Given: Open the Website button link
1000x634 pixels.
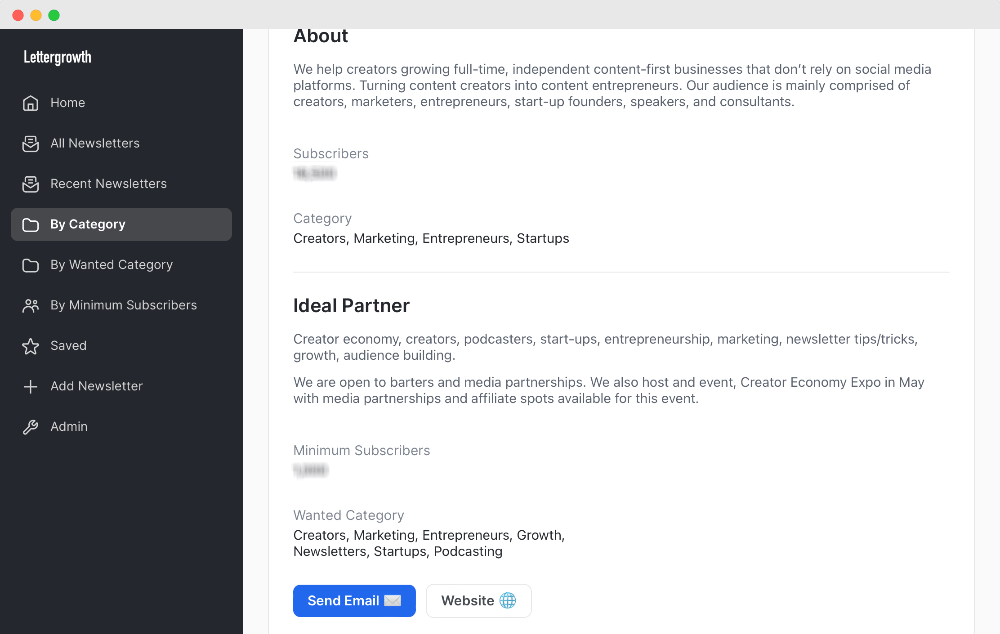Looking at the screenshot, I should [x=478, y=601].
